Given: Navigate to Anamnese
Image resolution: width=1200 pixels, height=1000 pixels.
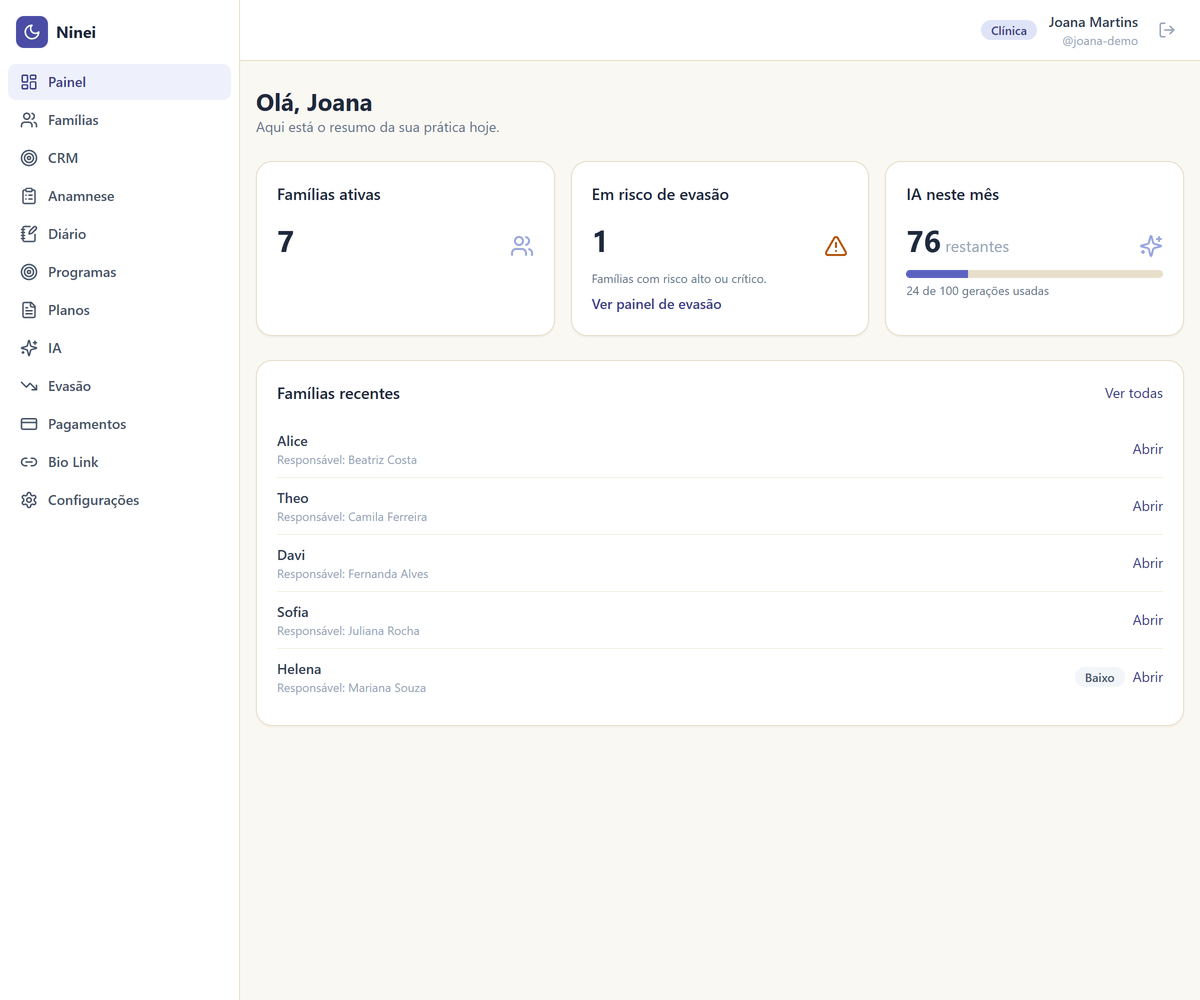Looking at the screenshot, I should (119, 196).
